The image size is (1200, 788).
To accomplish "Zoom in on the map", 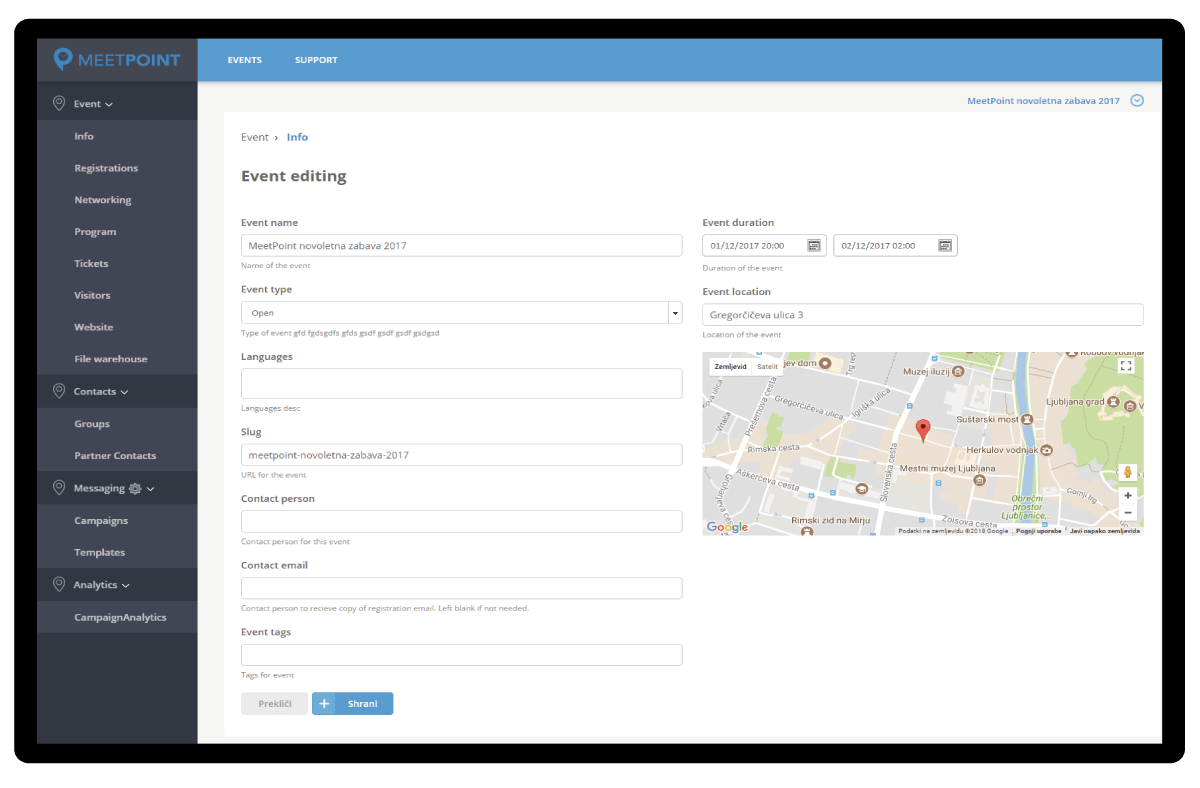I will [x=1128, y=495].
